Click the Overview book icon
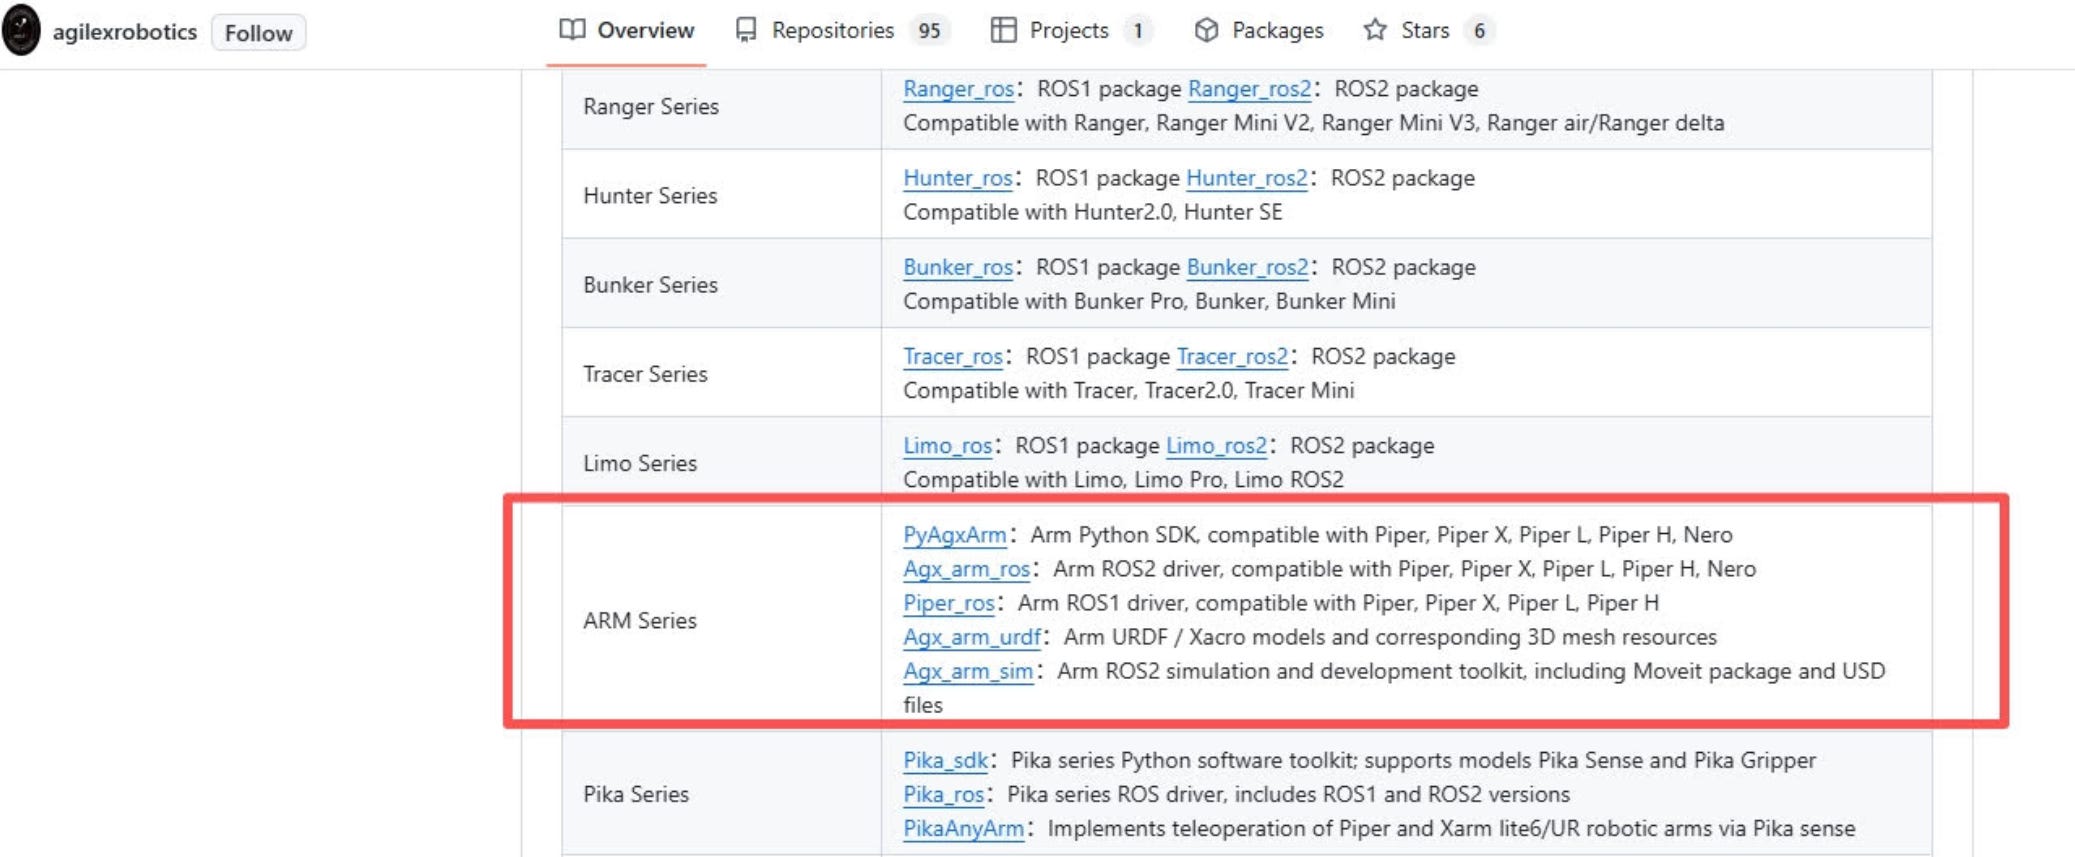 572,30
